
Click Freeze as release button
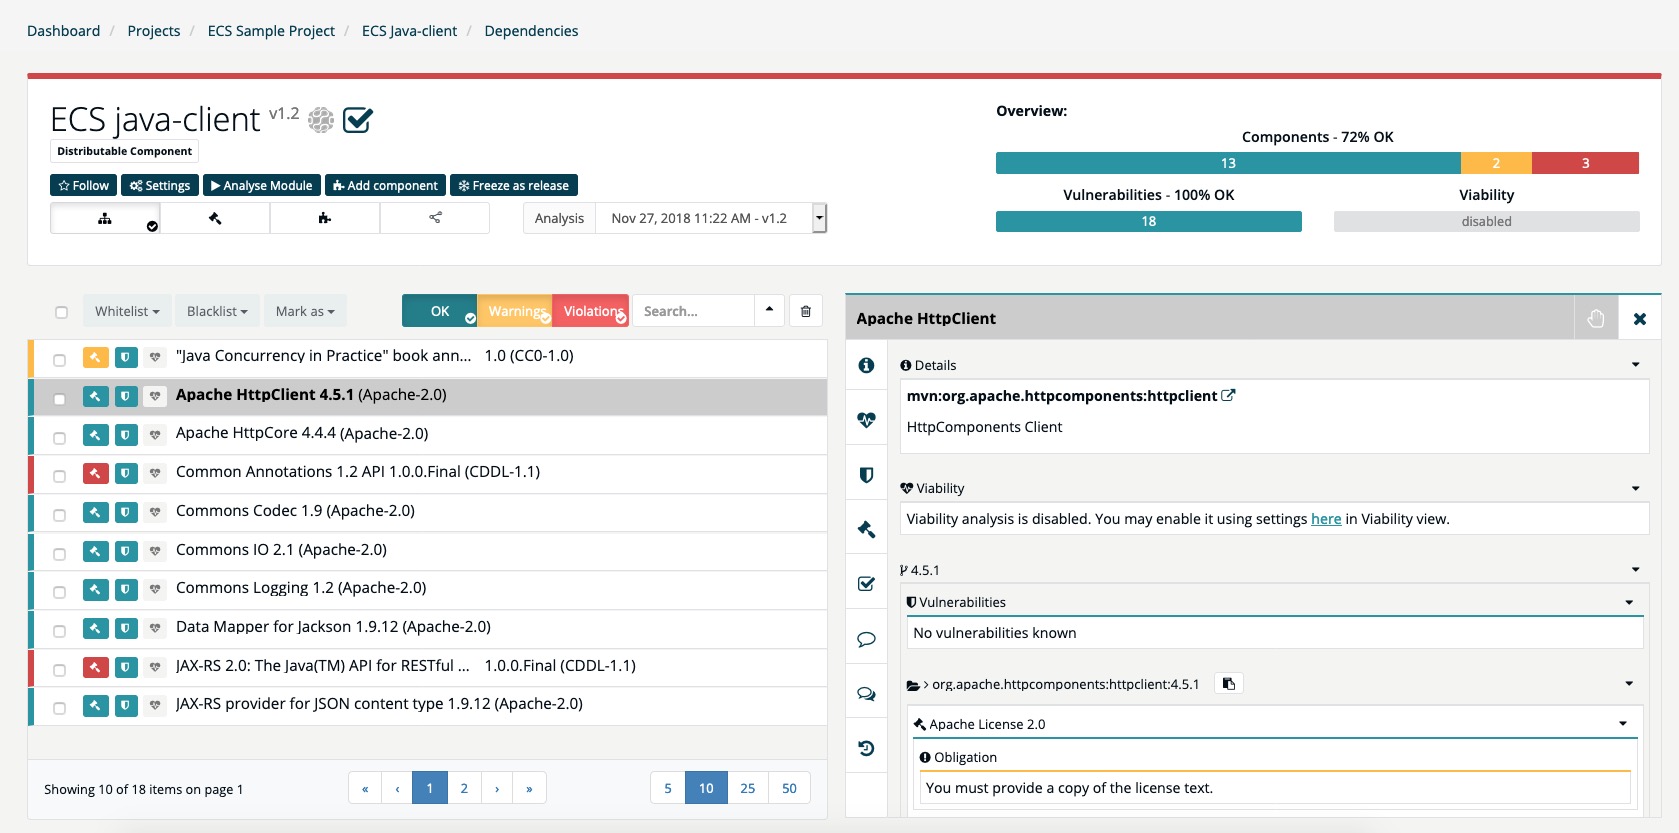[514, 185]
